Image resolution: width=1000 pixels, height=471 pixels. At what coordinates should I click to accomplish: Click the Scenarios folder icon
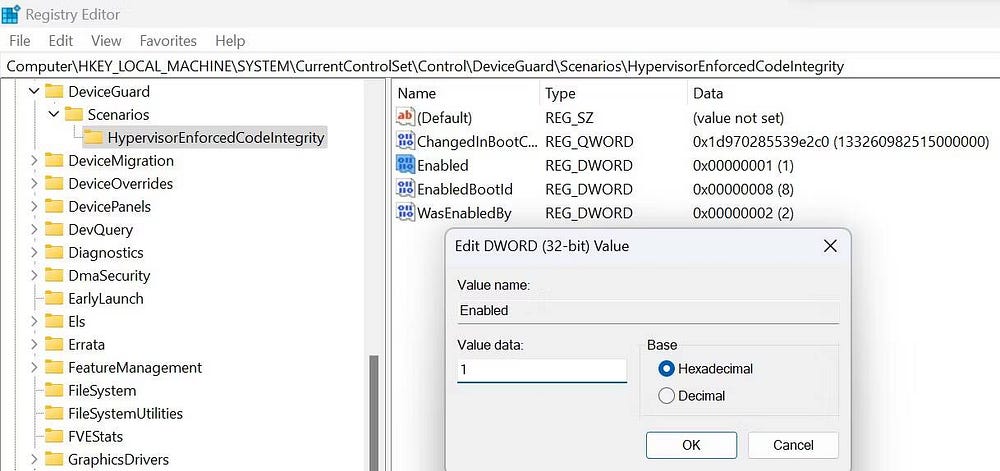tap(74, 115)
